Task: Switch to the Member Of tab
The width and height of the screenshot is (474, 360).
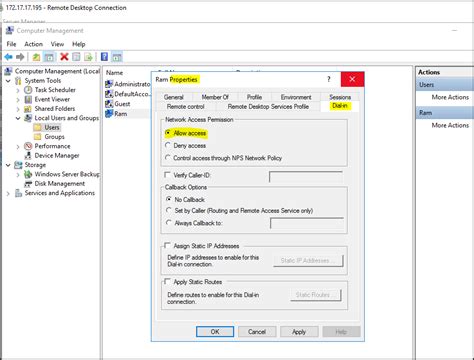Action: (x=215, y=97)
